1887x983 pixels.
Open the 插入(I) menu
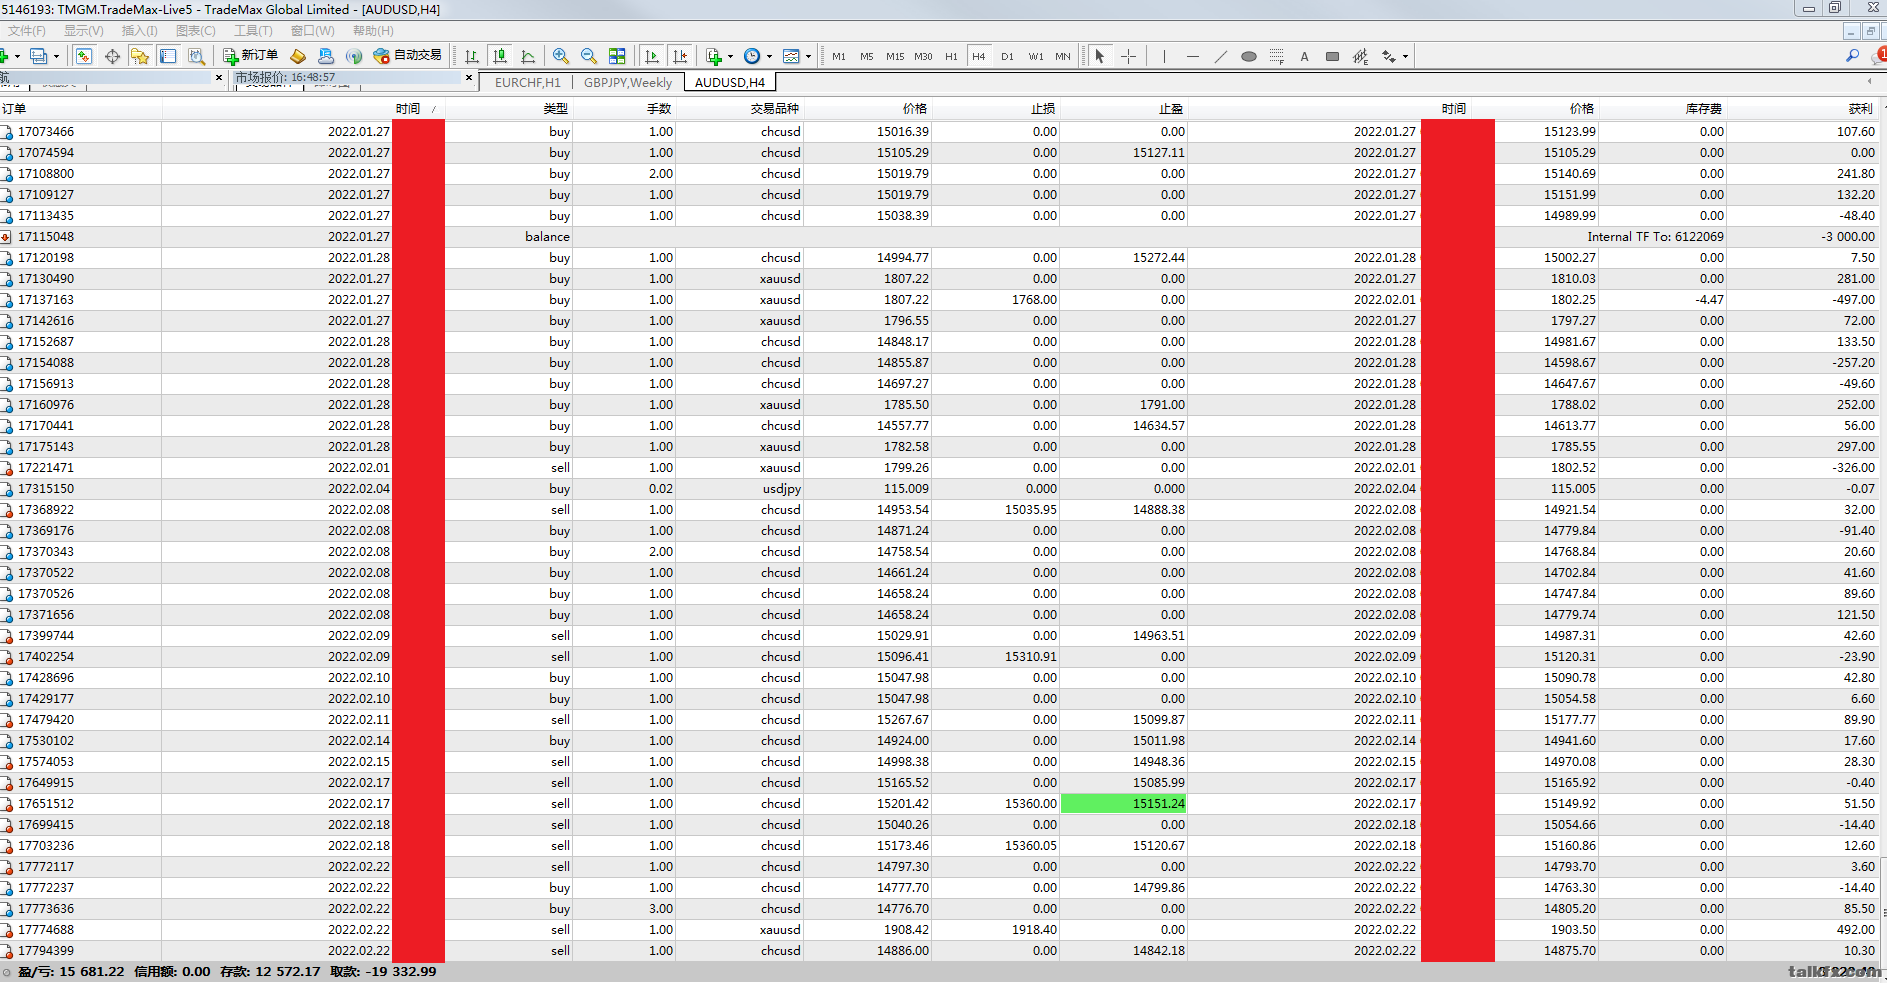[x=140, y=30]
